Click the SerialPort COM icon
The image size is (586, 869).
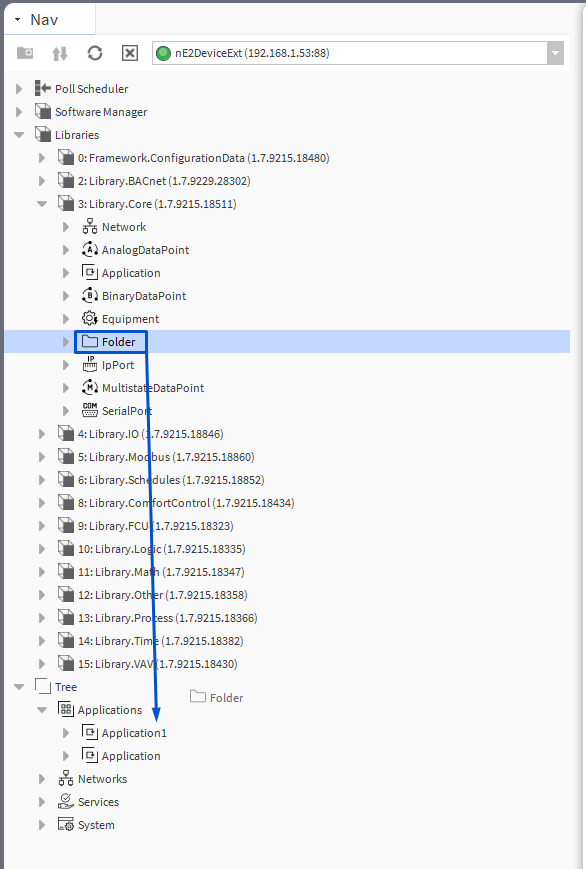pyautogui.click(x=89, y=410)
